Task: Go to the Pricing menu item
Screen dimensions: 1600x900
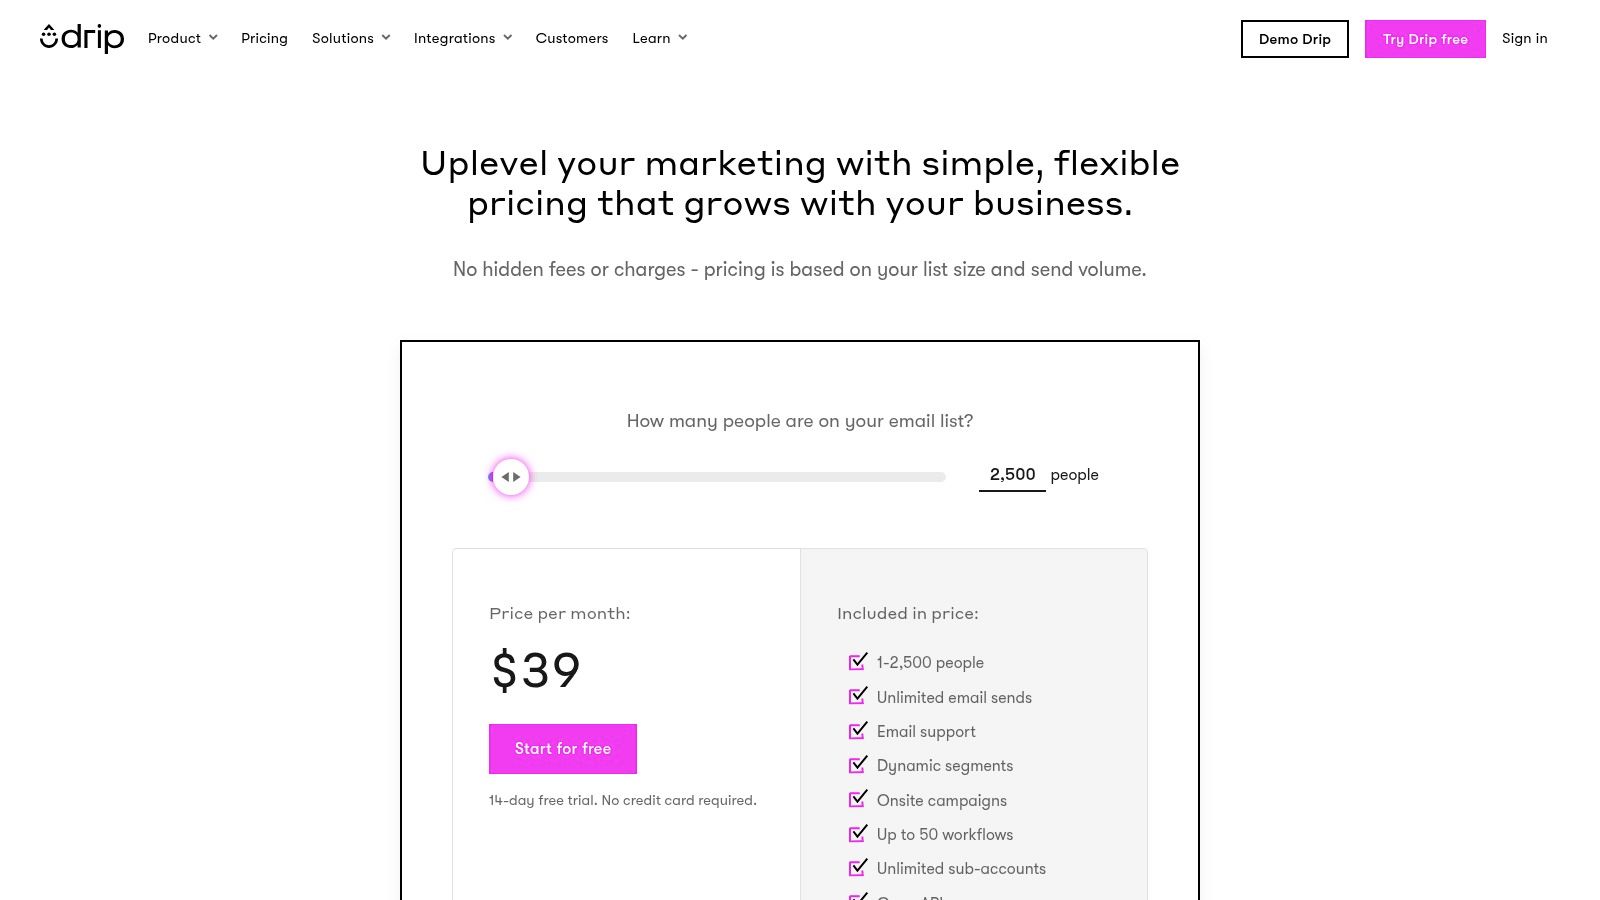Action: [264, 38]
